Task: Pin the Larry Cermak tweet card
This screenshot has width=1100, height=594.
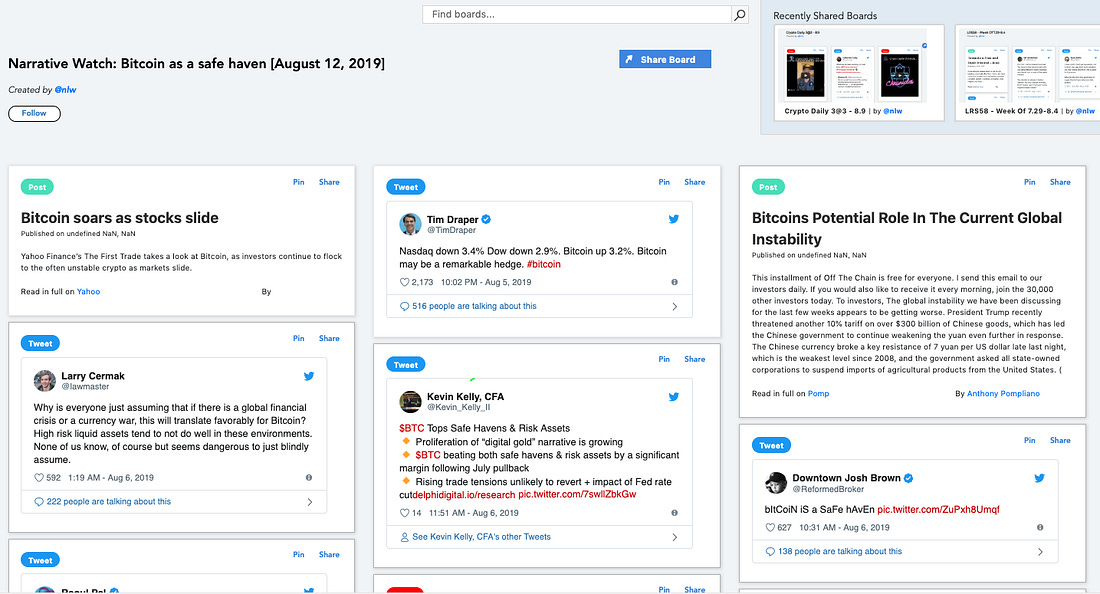Action: (x=299, y=338)
